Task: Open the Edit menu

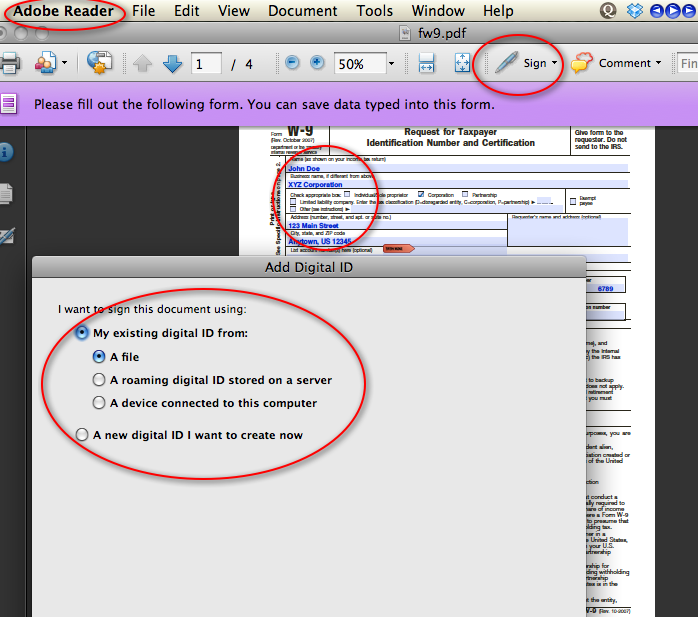Action: pos(187,11)
